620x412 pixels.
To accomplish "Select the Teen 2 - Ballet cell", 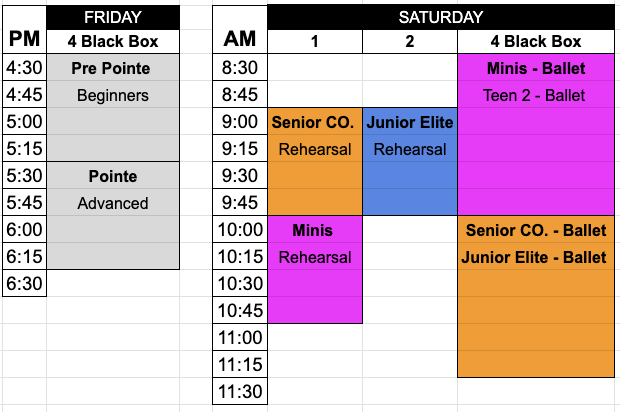I will coord(536,95).
